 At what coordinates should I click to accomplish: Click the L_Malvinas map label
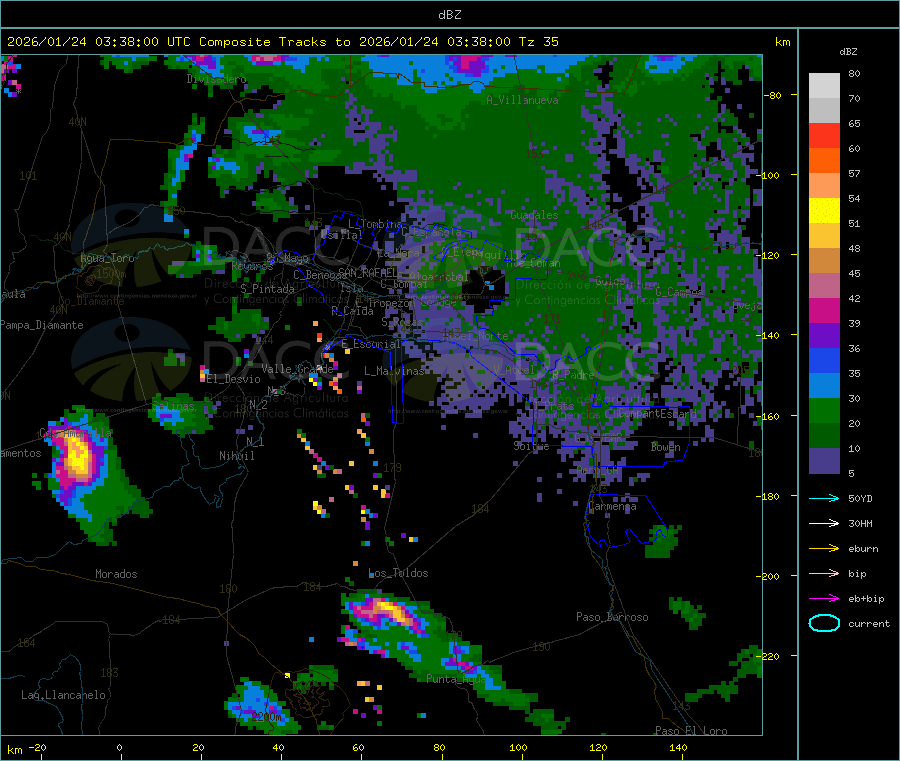(394, 371)
